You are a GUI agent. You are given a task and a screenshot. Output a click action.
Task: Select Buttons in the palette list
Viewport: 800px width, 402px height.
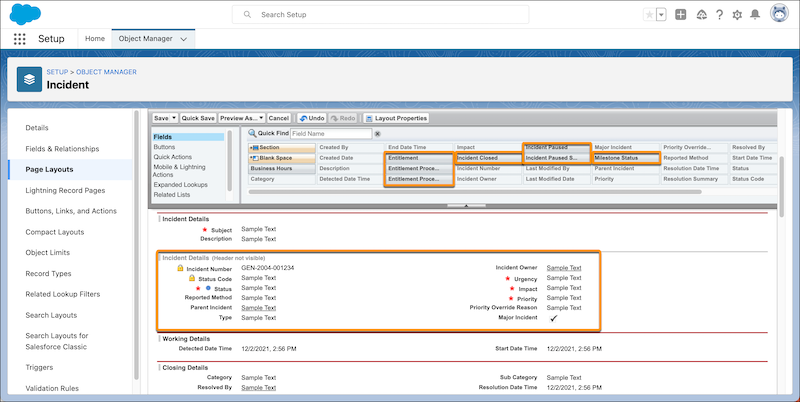[x=164, y=147]
